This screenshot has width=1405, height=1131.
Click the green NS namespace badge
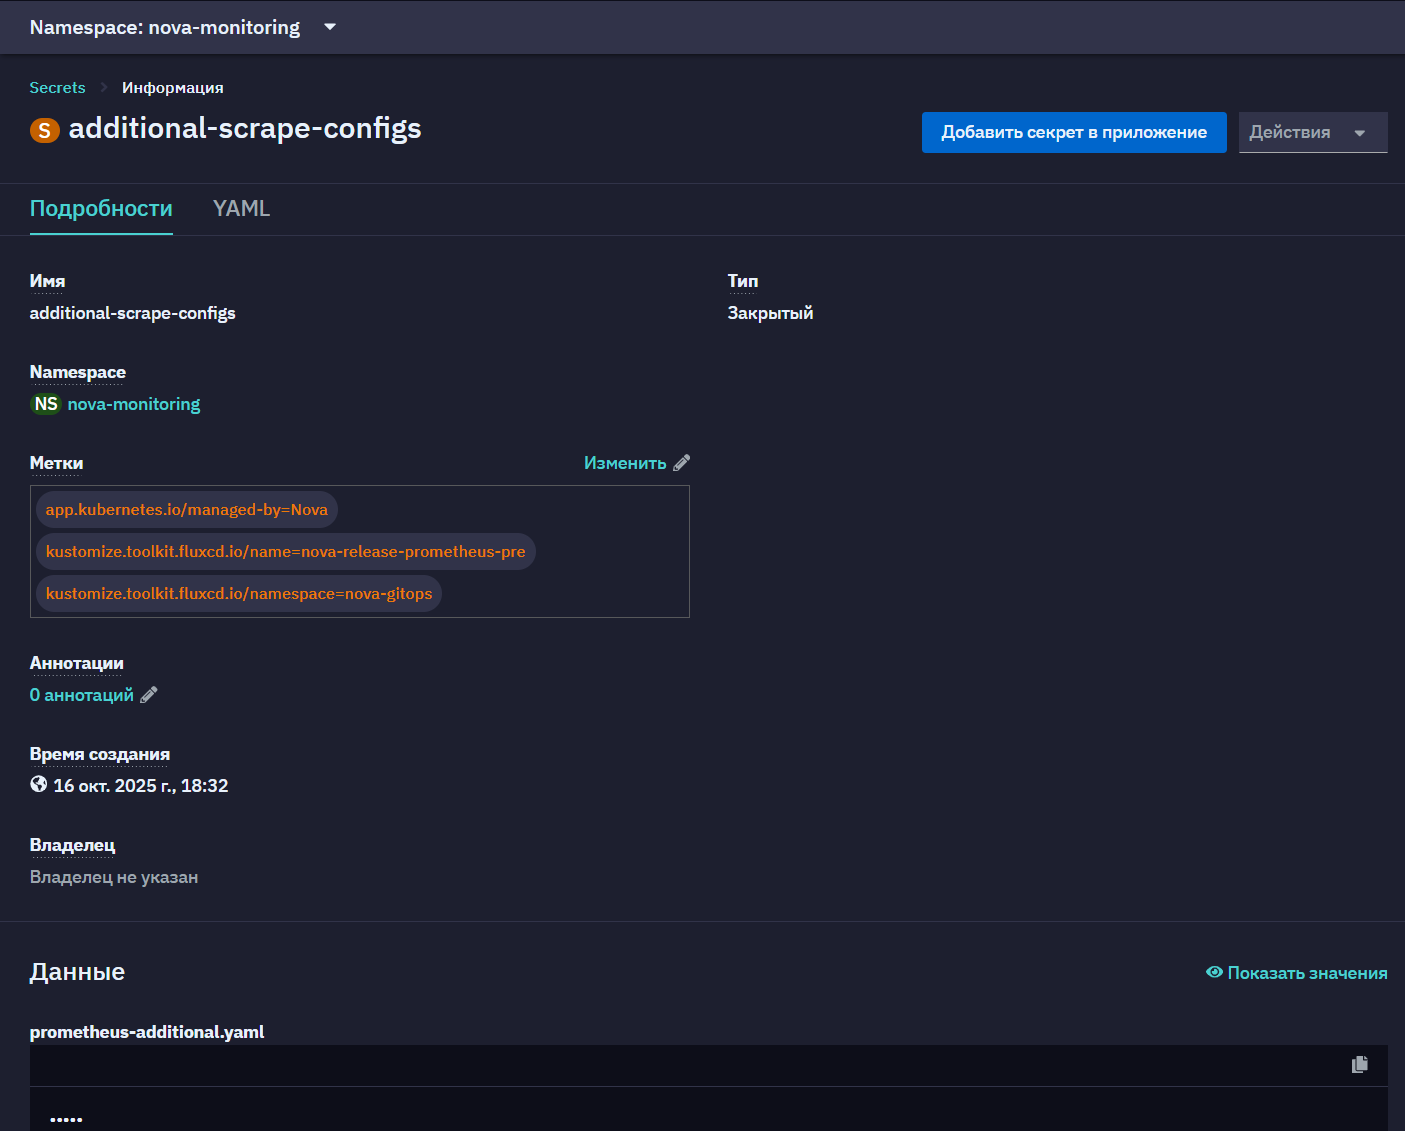point(46,404)
